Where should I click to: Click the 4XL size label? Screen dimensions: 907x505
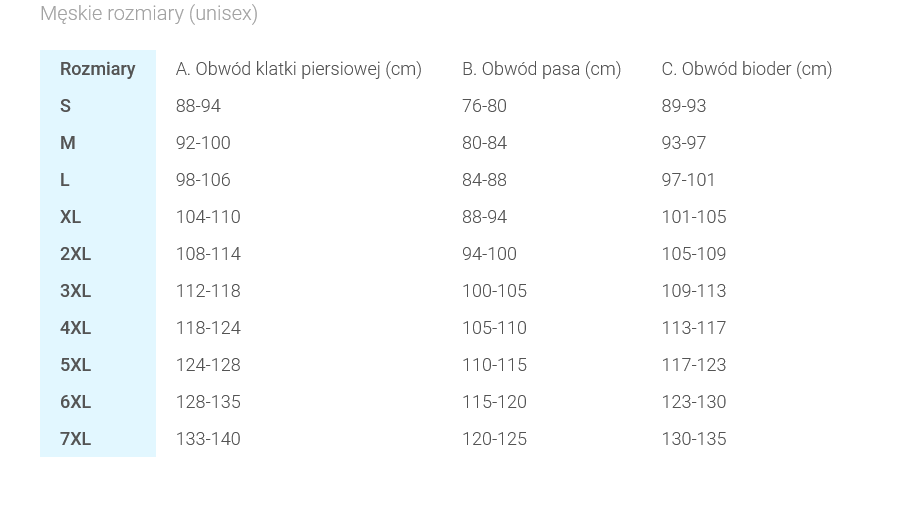76,328
